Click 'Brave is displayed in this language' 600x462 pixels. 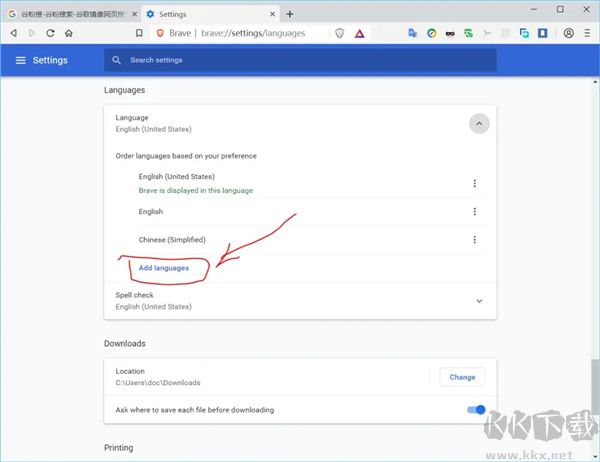click(x=196, y=191)
